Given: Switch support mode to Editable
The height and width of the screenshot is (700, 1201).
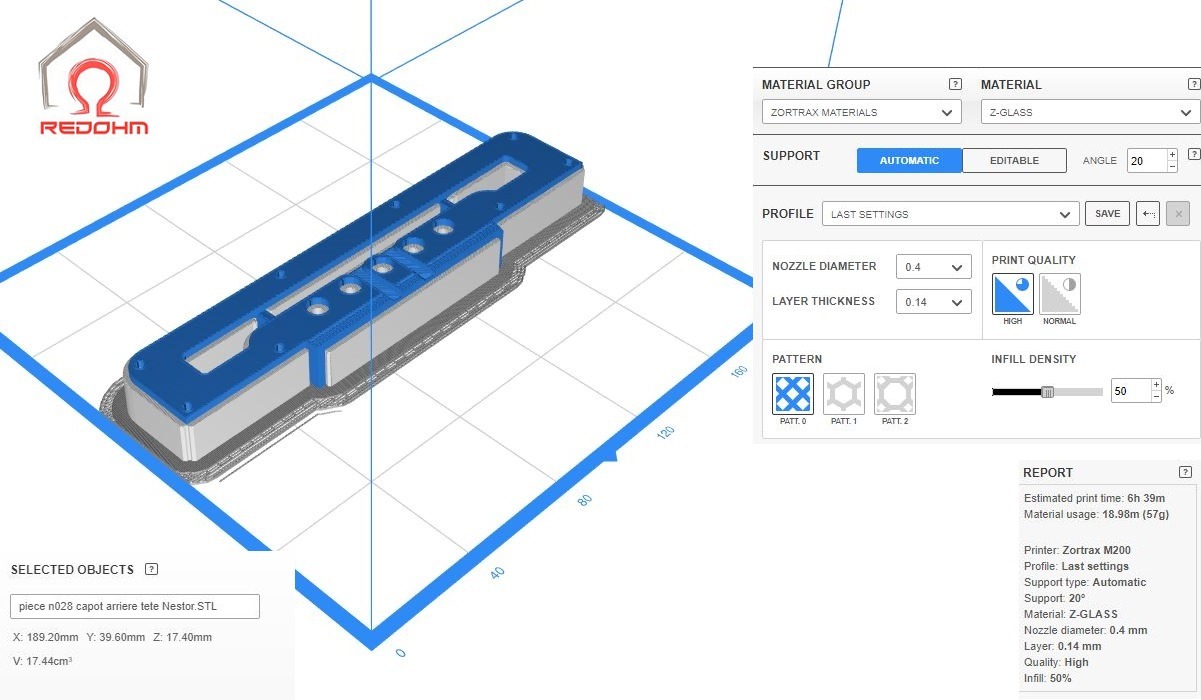Looking at the screenshot, I should [x=1014, y=160].
